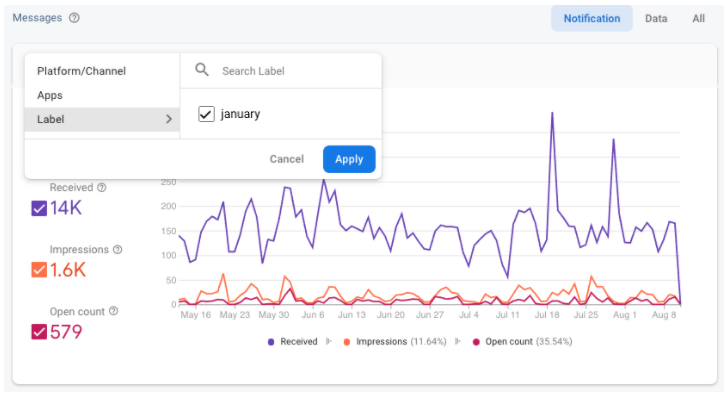Toggle the Impressions series checkbox
This screenshot has height=396, width=728.
point(39,270)
